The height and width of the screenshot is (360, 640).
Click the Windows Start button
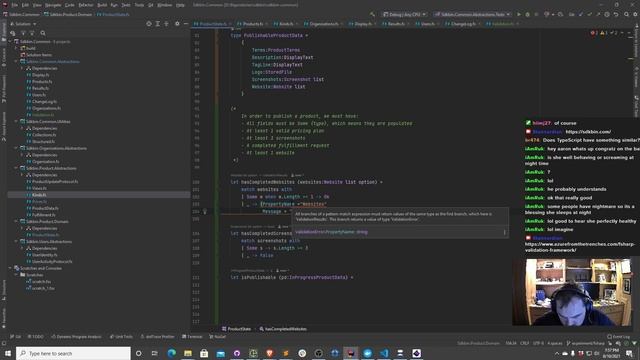[8, 353]
